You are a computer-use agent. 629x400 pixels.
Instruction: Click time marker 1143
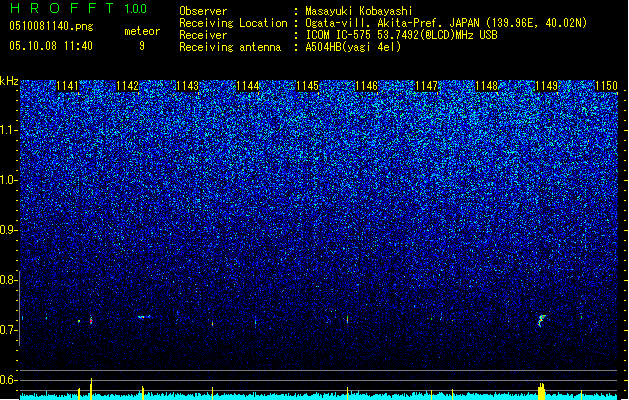pos(187,86)
